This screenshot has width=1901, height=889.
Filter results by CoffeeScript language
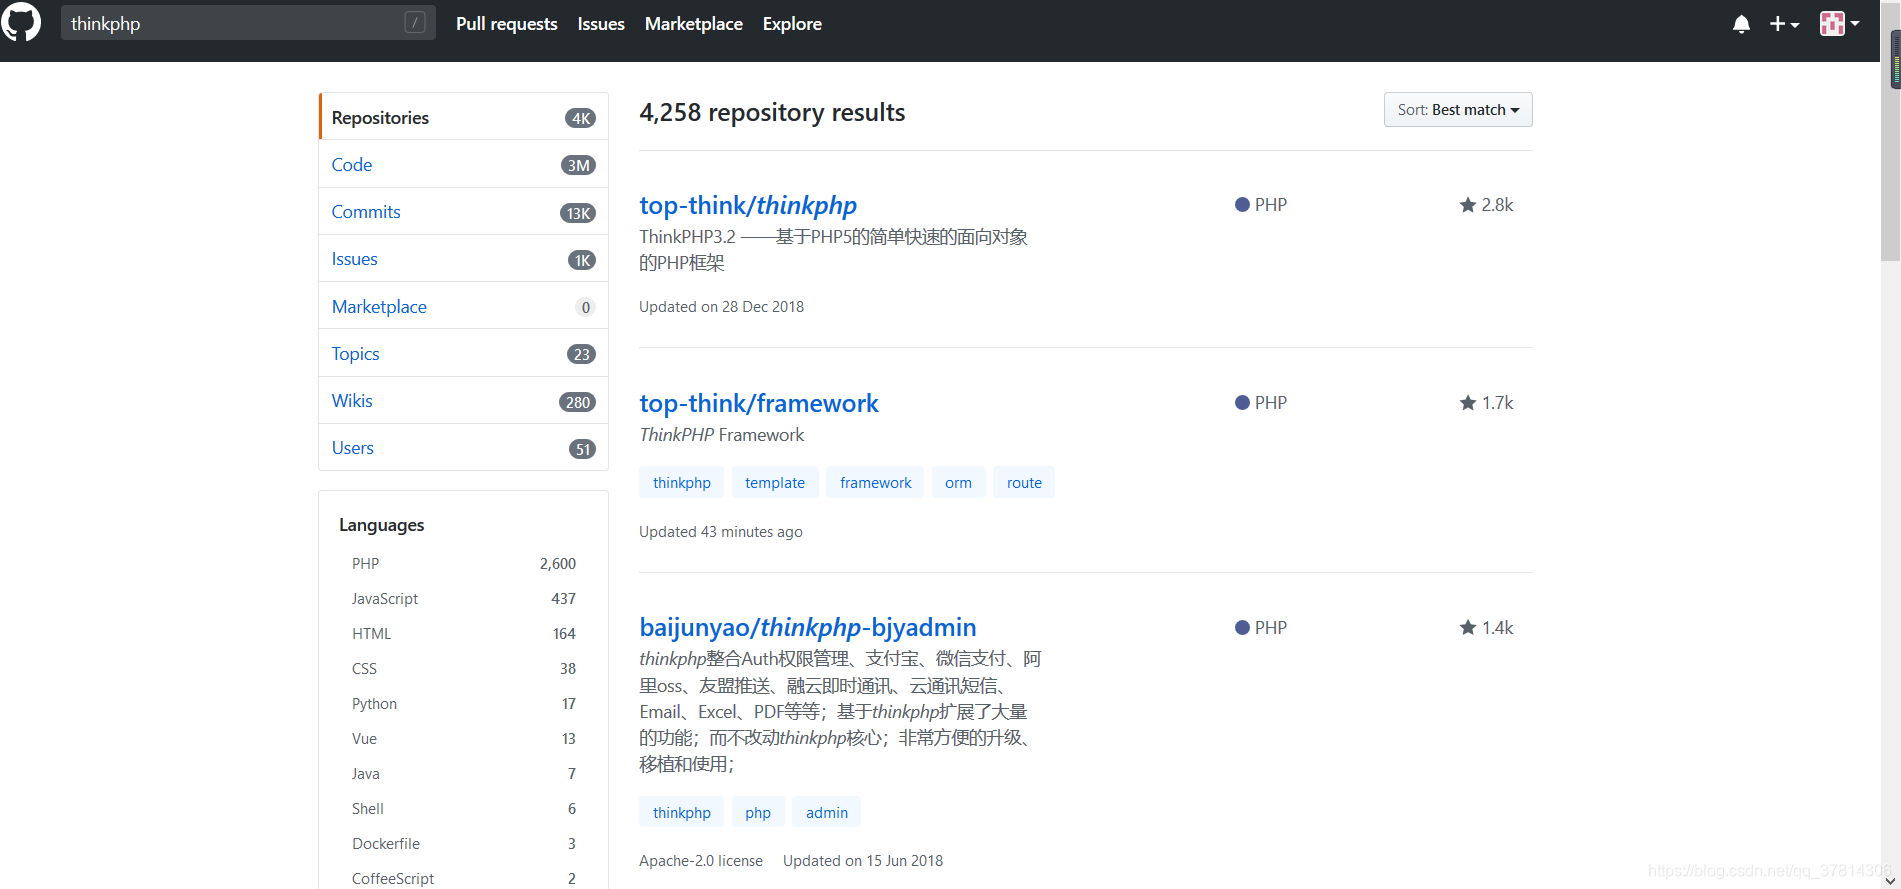pyautogui.click(x=463, y=878)
